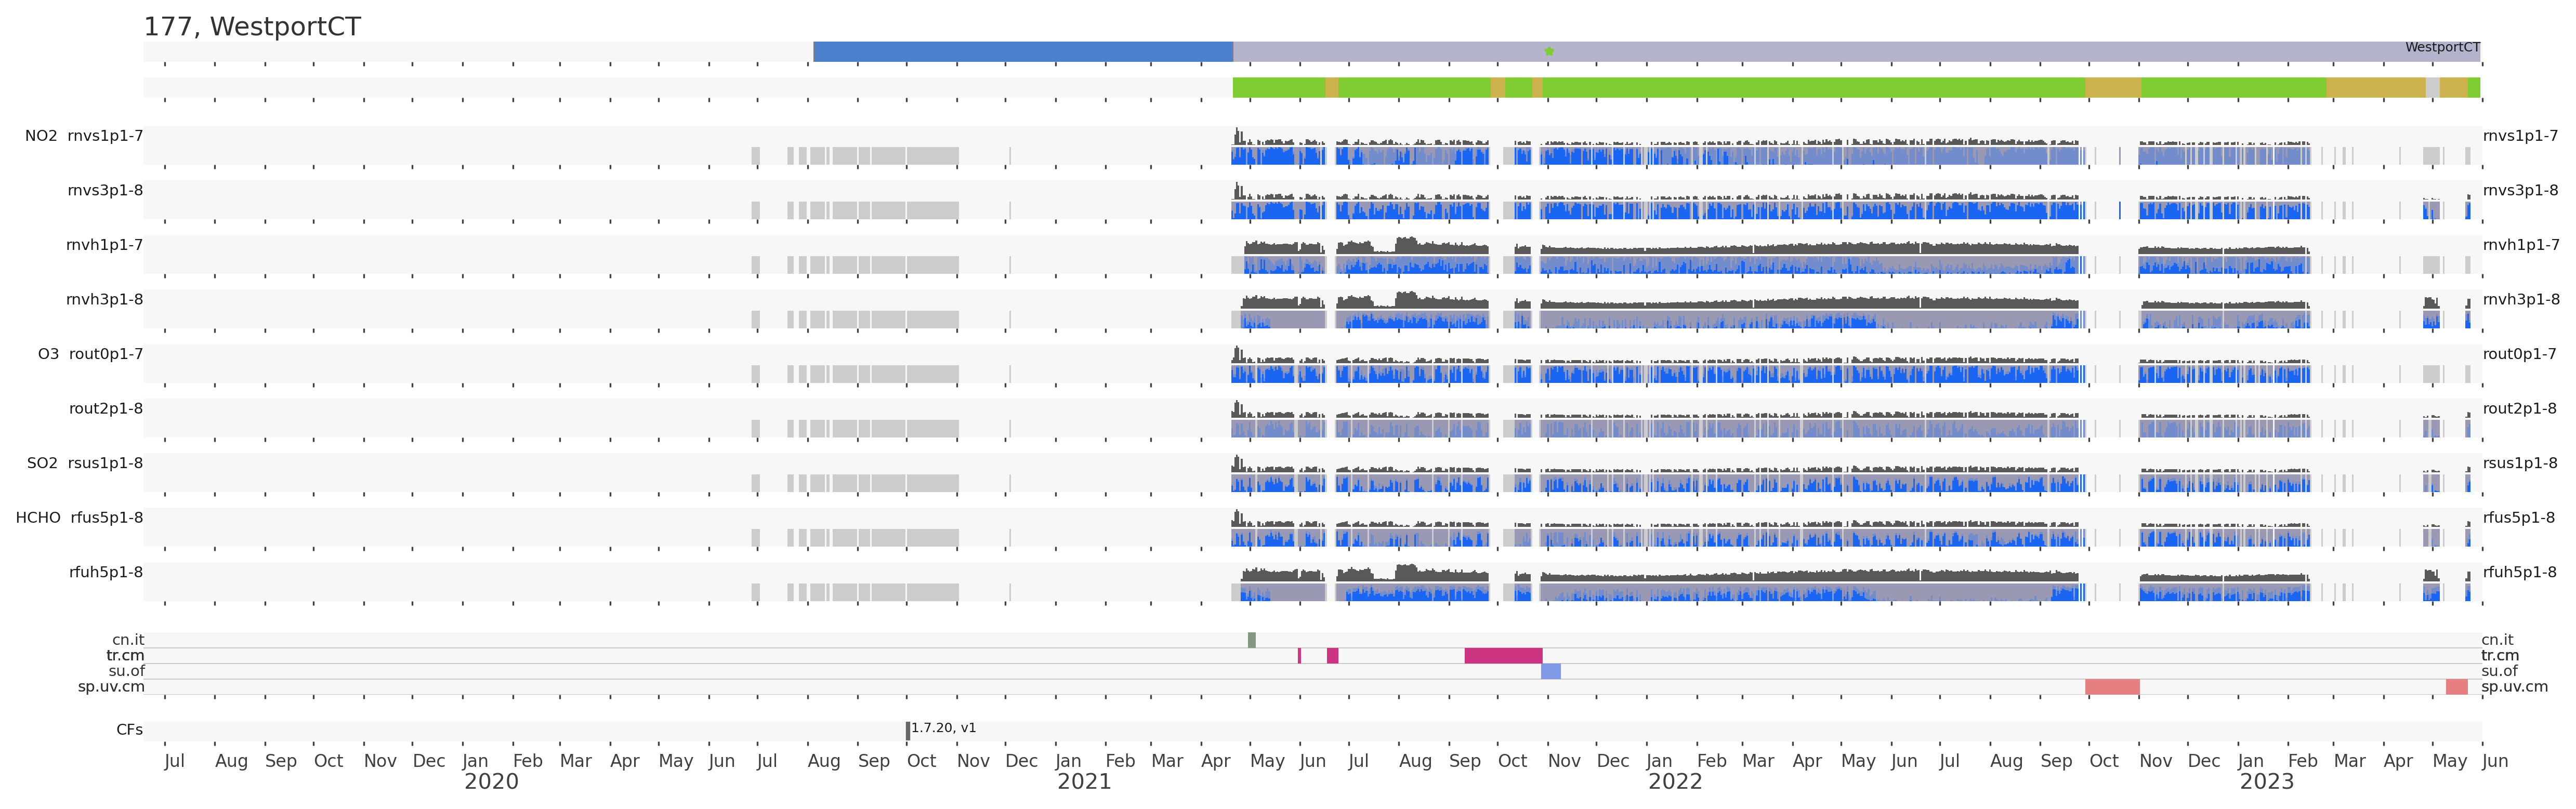
Task: Click the green star marker in top bar
Action: tap(1549, 51)
